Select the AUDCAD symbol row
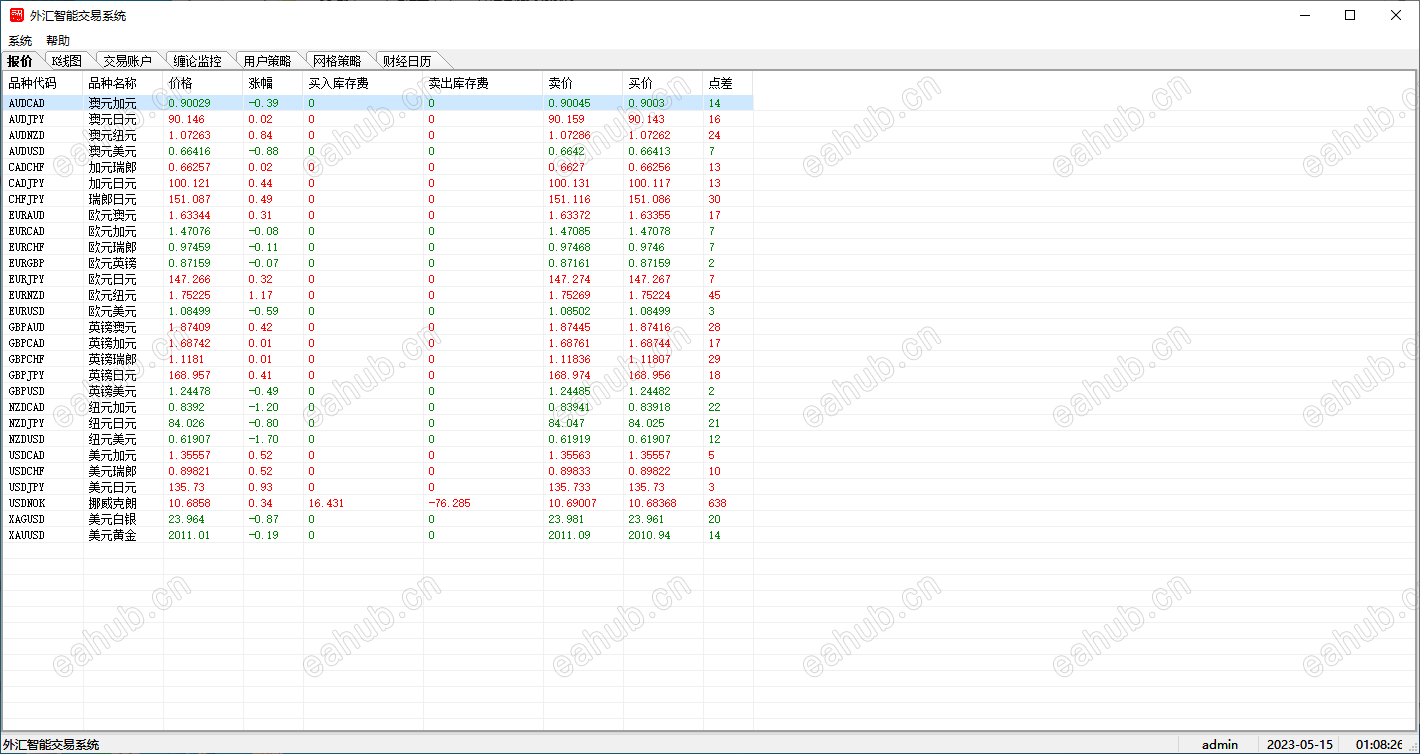Viewport: 1420px width, 754px height. pos(378,103)
